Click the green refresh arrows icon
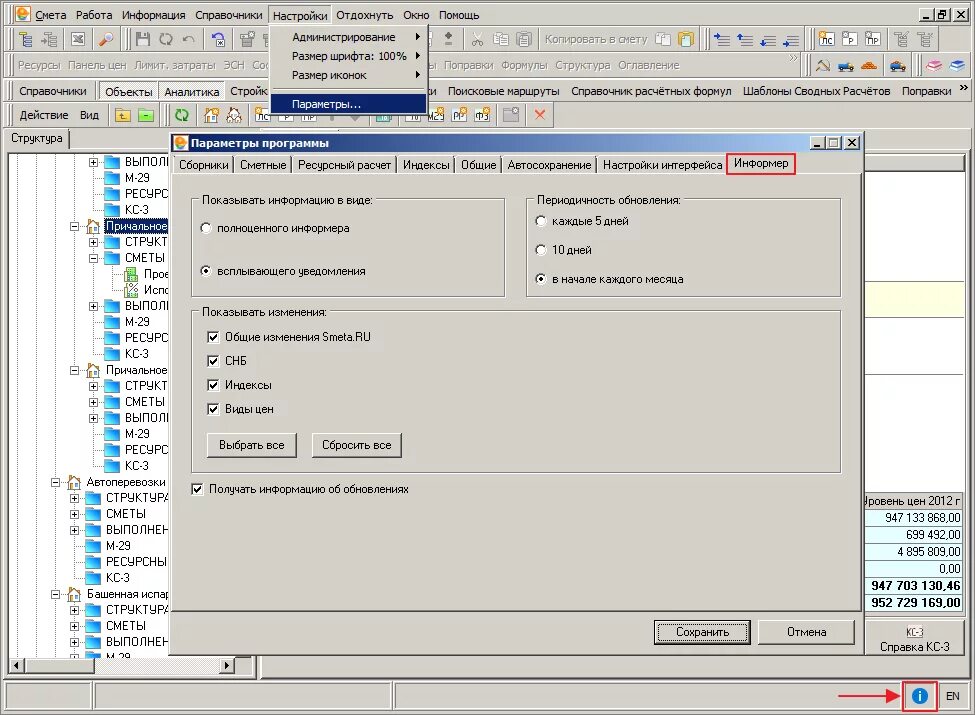The height and width of the screenshot is (715, 975). 182,115
